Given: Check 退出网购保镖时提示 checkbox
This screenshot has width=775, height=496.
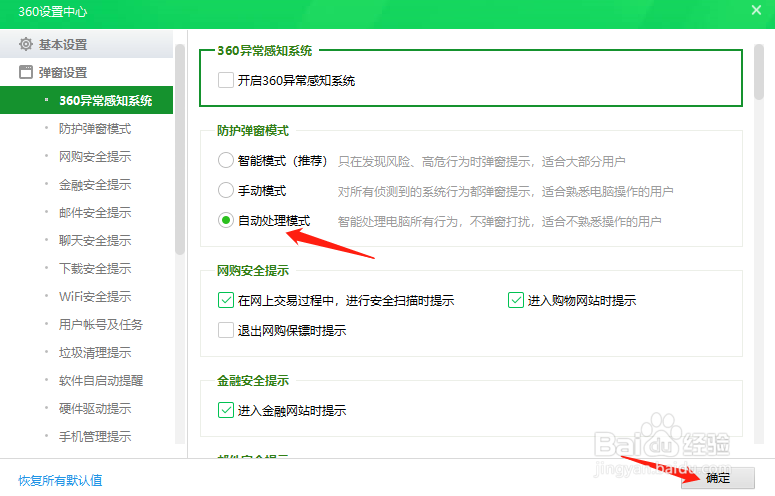Looking at the screenshot, I should tap(226, 330).
